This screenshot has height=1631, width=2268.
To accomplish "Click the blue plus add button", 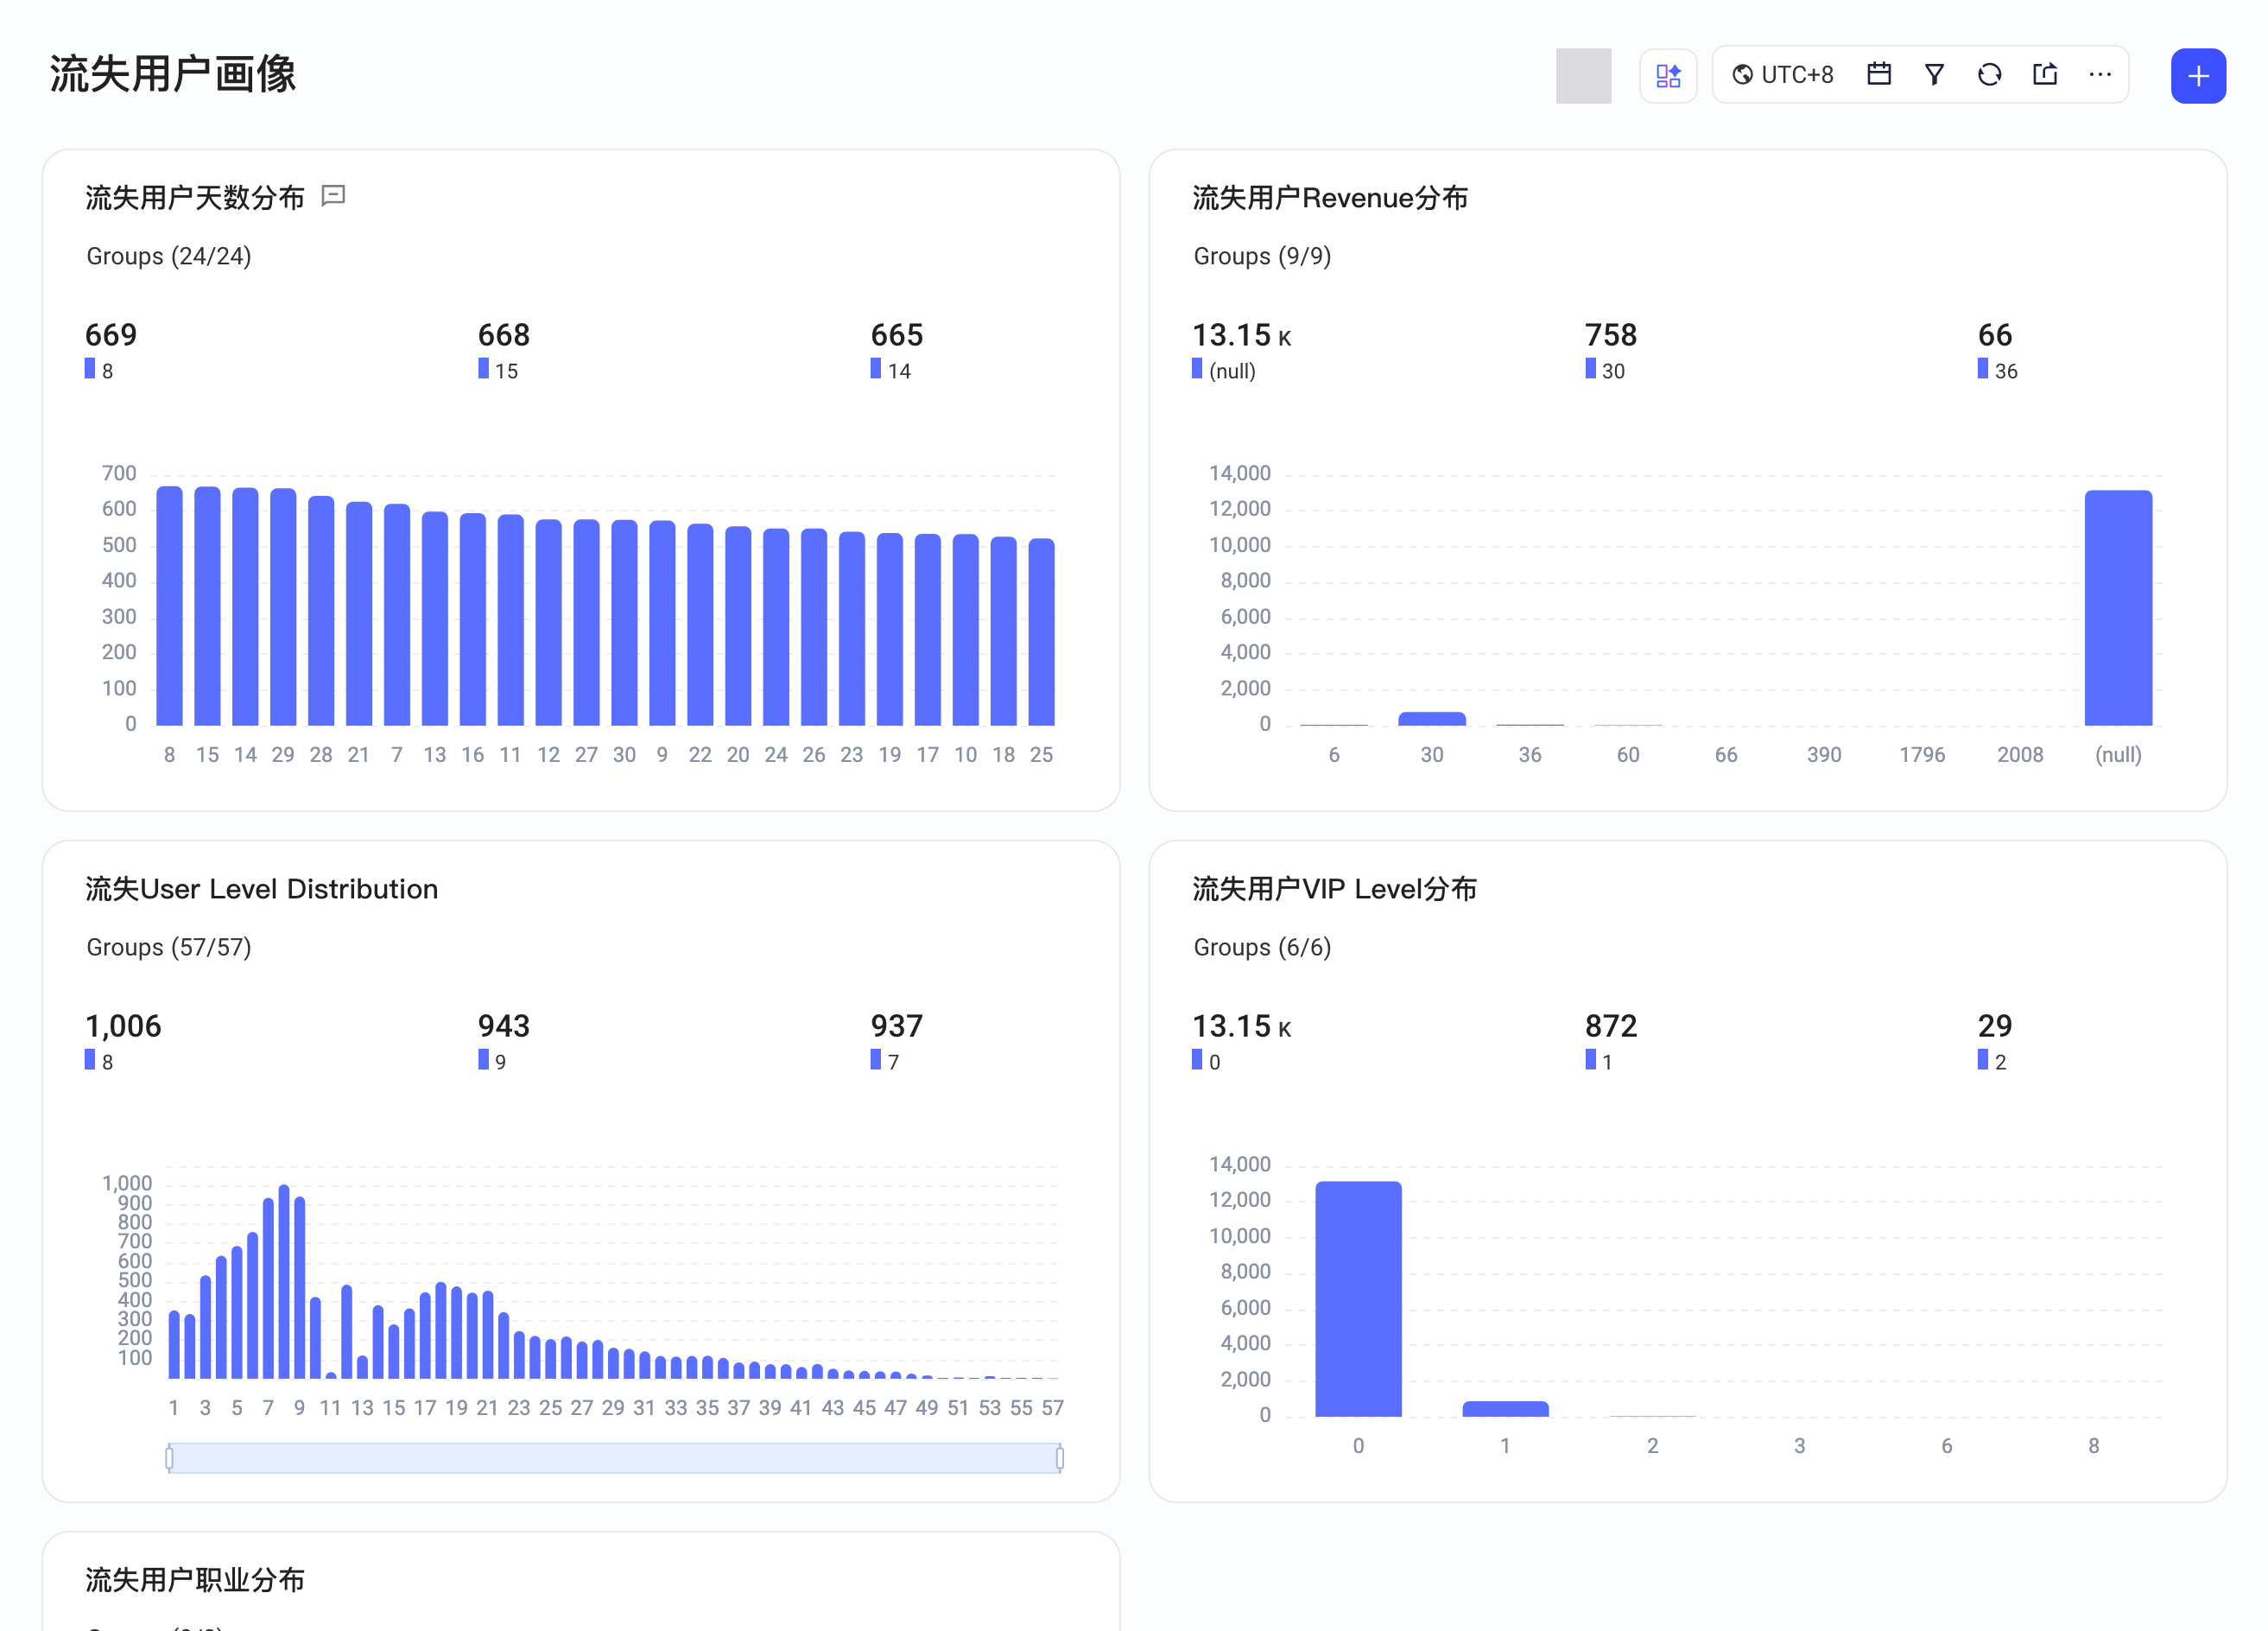I will pyautogui.click(x=2197, y=76).
